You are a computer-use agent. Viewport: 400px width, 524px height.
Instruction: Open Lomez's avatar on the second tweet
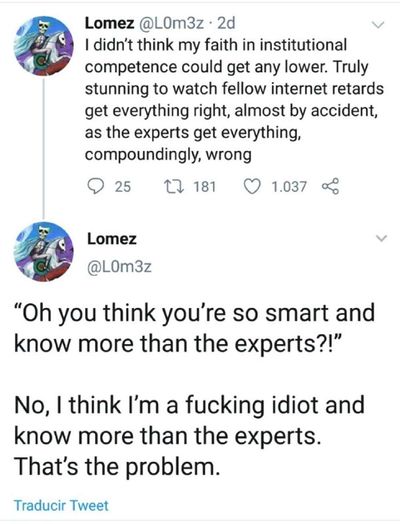tap(43, 252)
